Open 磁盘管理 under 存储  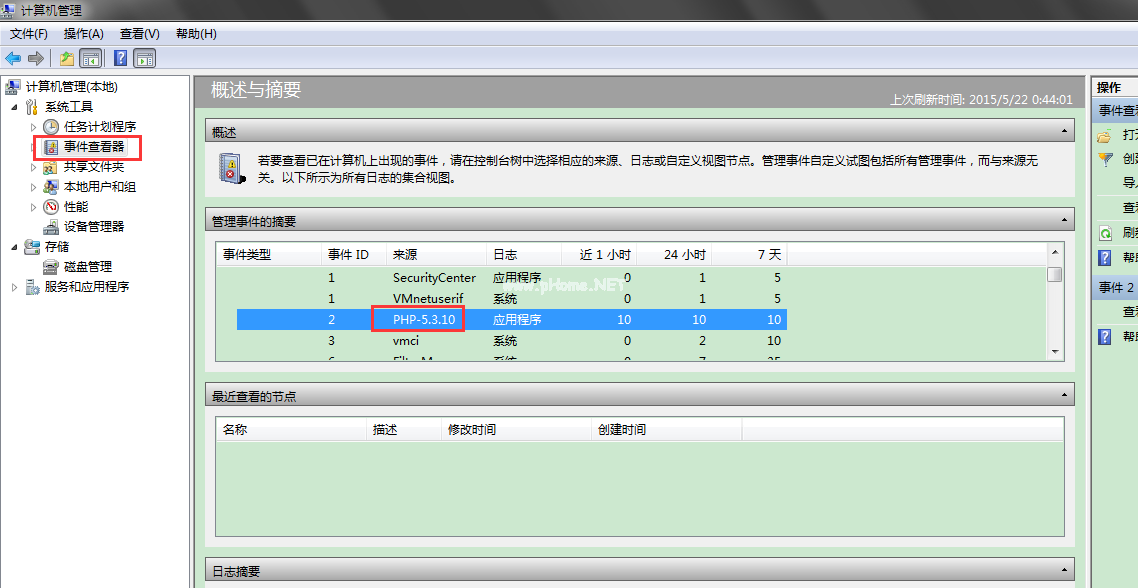88,267
